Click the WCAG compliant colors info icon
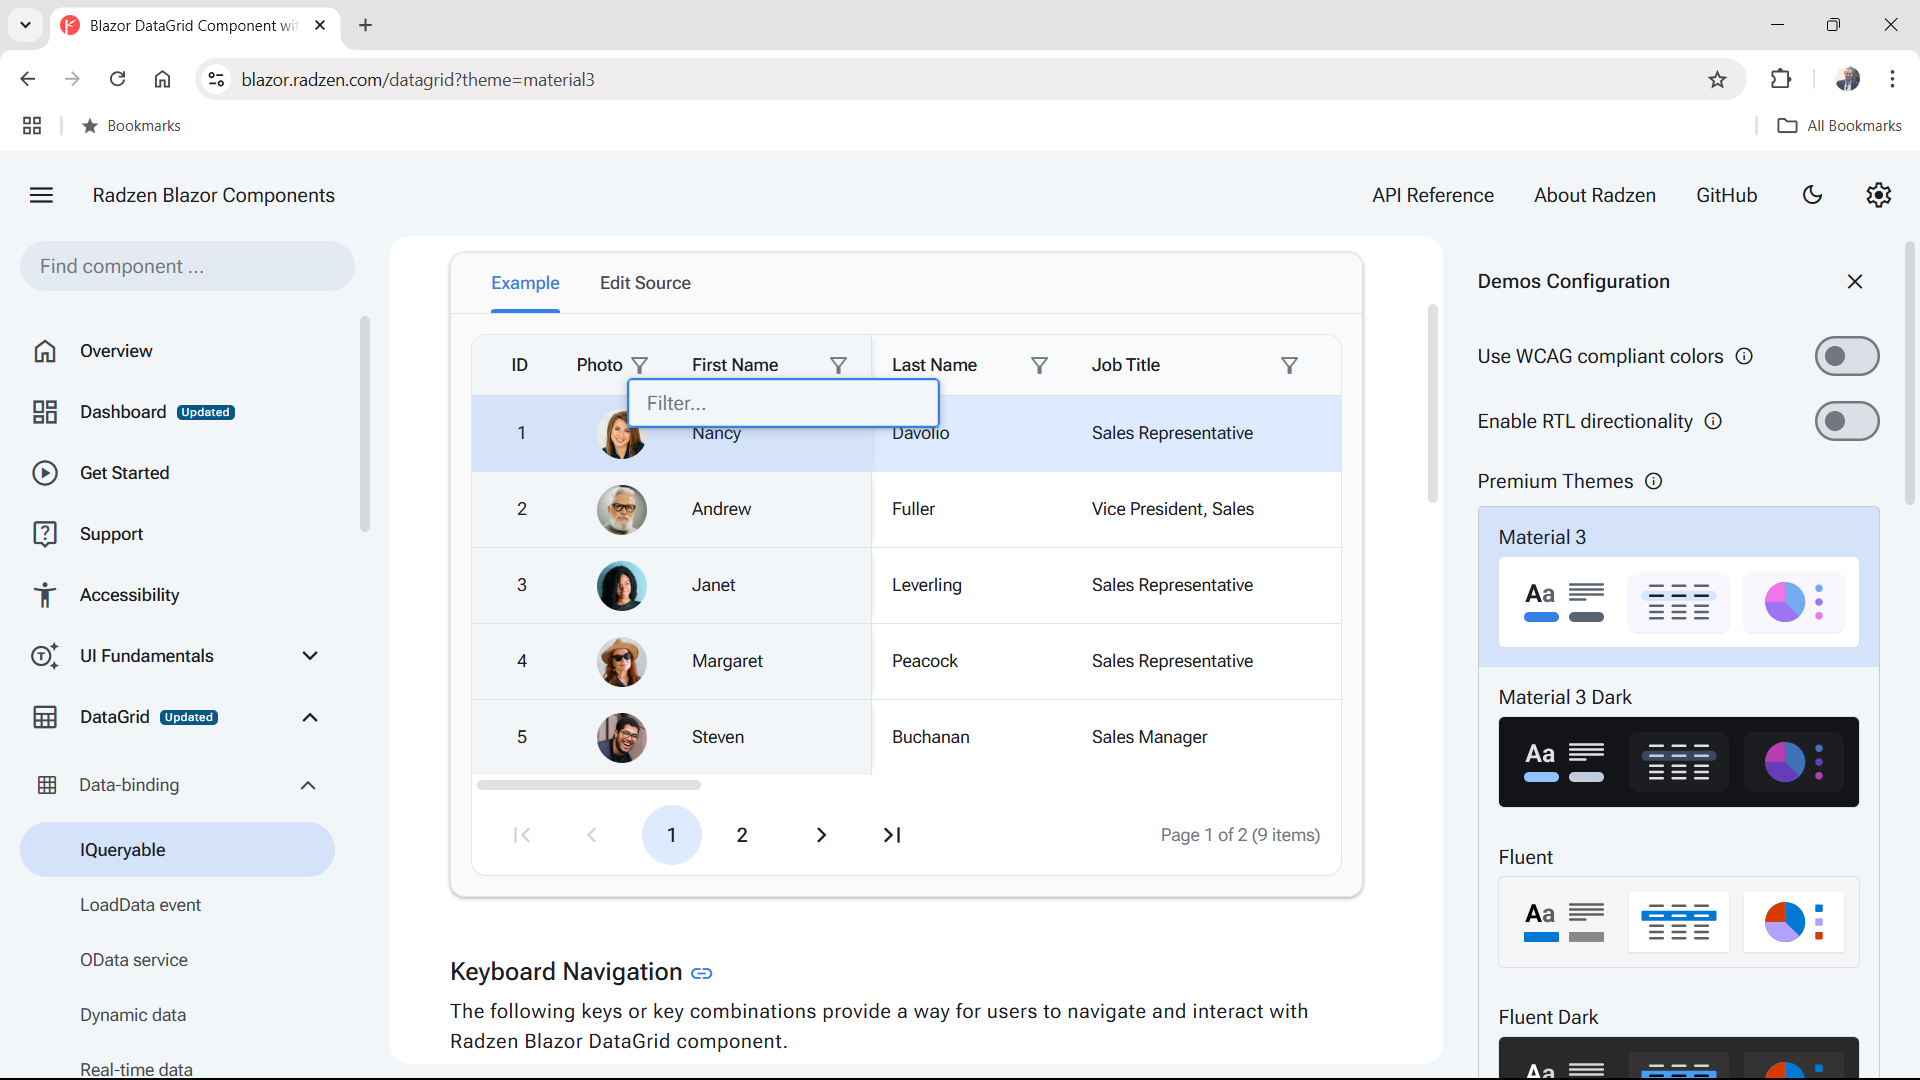Image resolution: width=1920 pixels, height=1080 pixels. coord(1744,356)
